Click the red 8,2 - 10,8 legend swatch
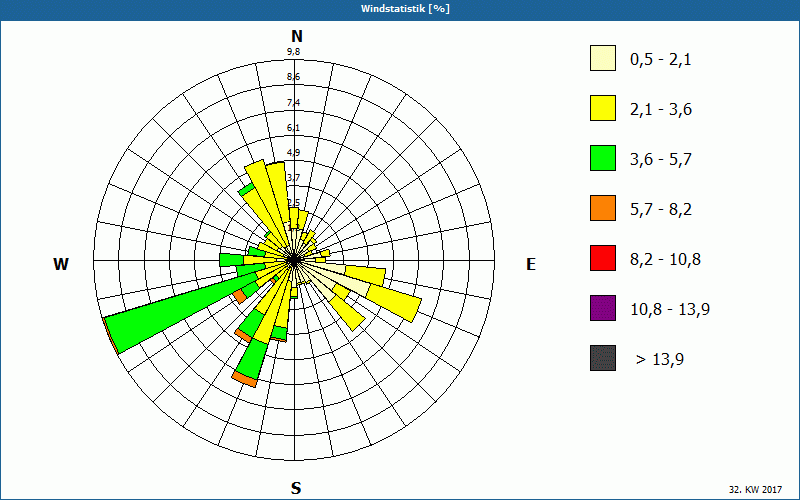This screenshot has width=800, height=500. point(603,258)
